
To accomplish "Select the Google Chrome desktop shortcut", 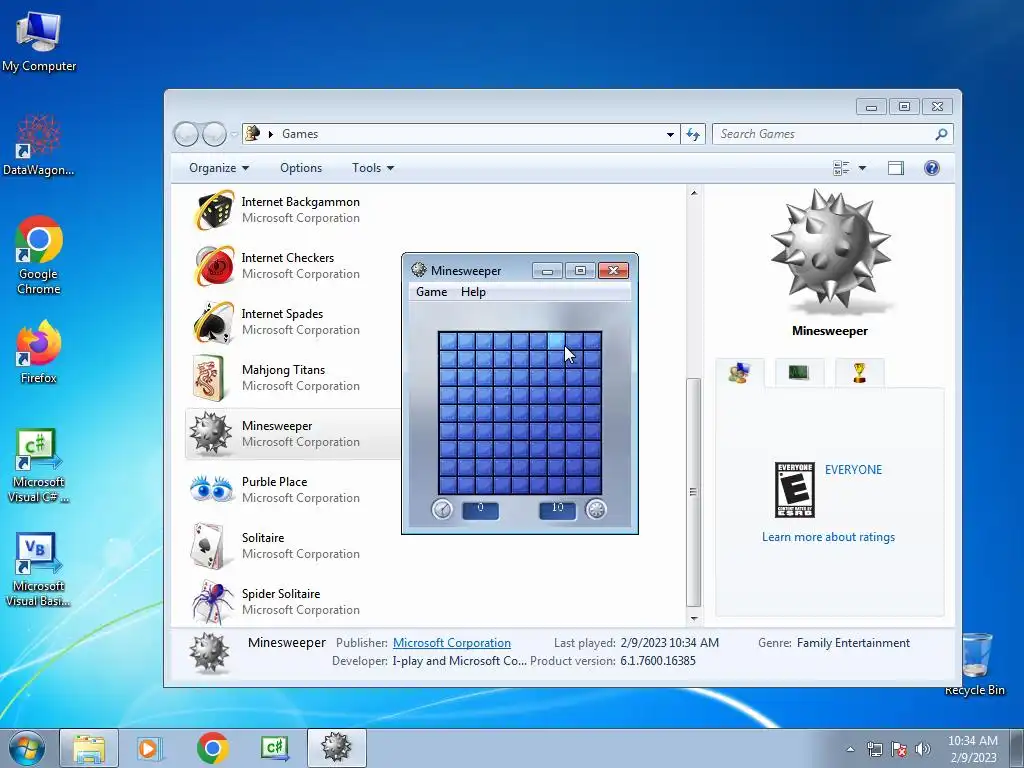I will tap(39, 255).
